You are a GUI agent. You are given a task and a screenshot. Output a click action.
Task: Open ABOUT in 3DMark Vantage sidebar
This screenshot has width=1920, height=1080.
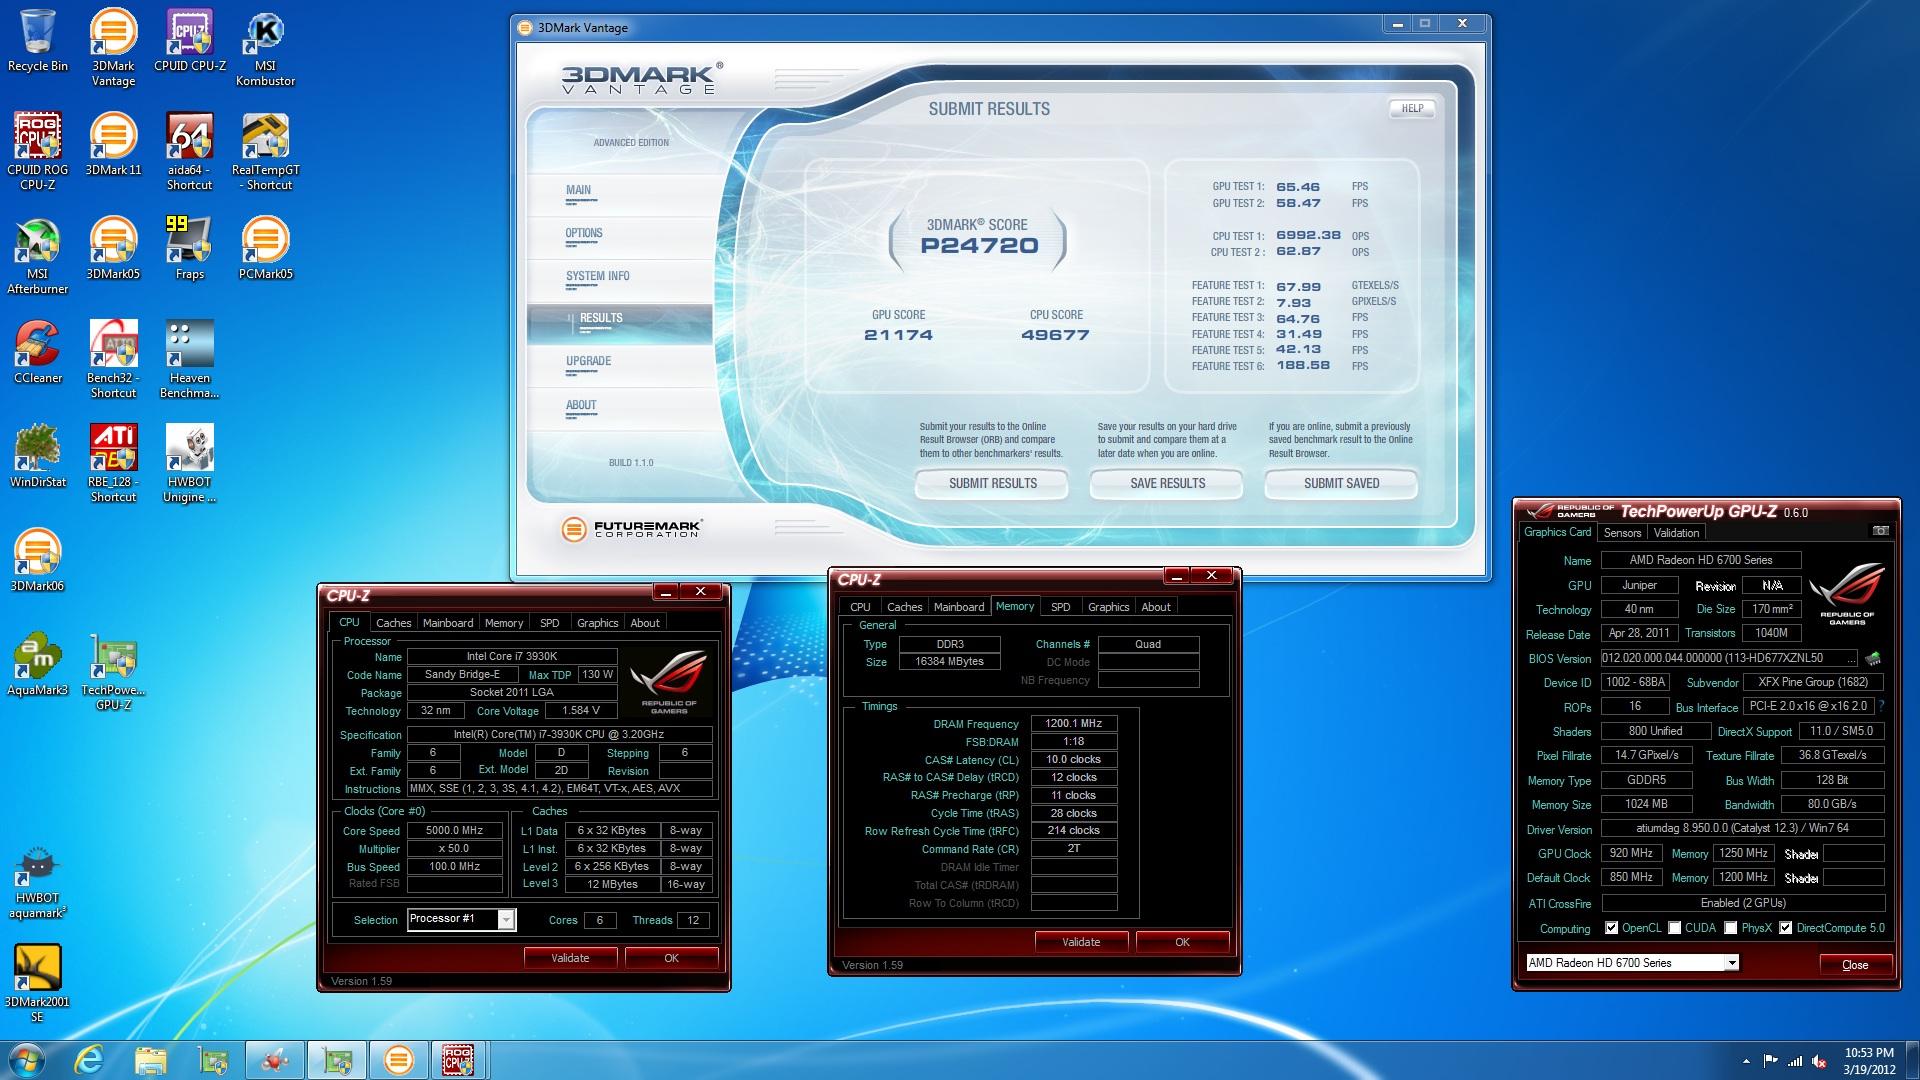pyautogui.click(x=619, y=409)
